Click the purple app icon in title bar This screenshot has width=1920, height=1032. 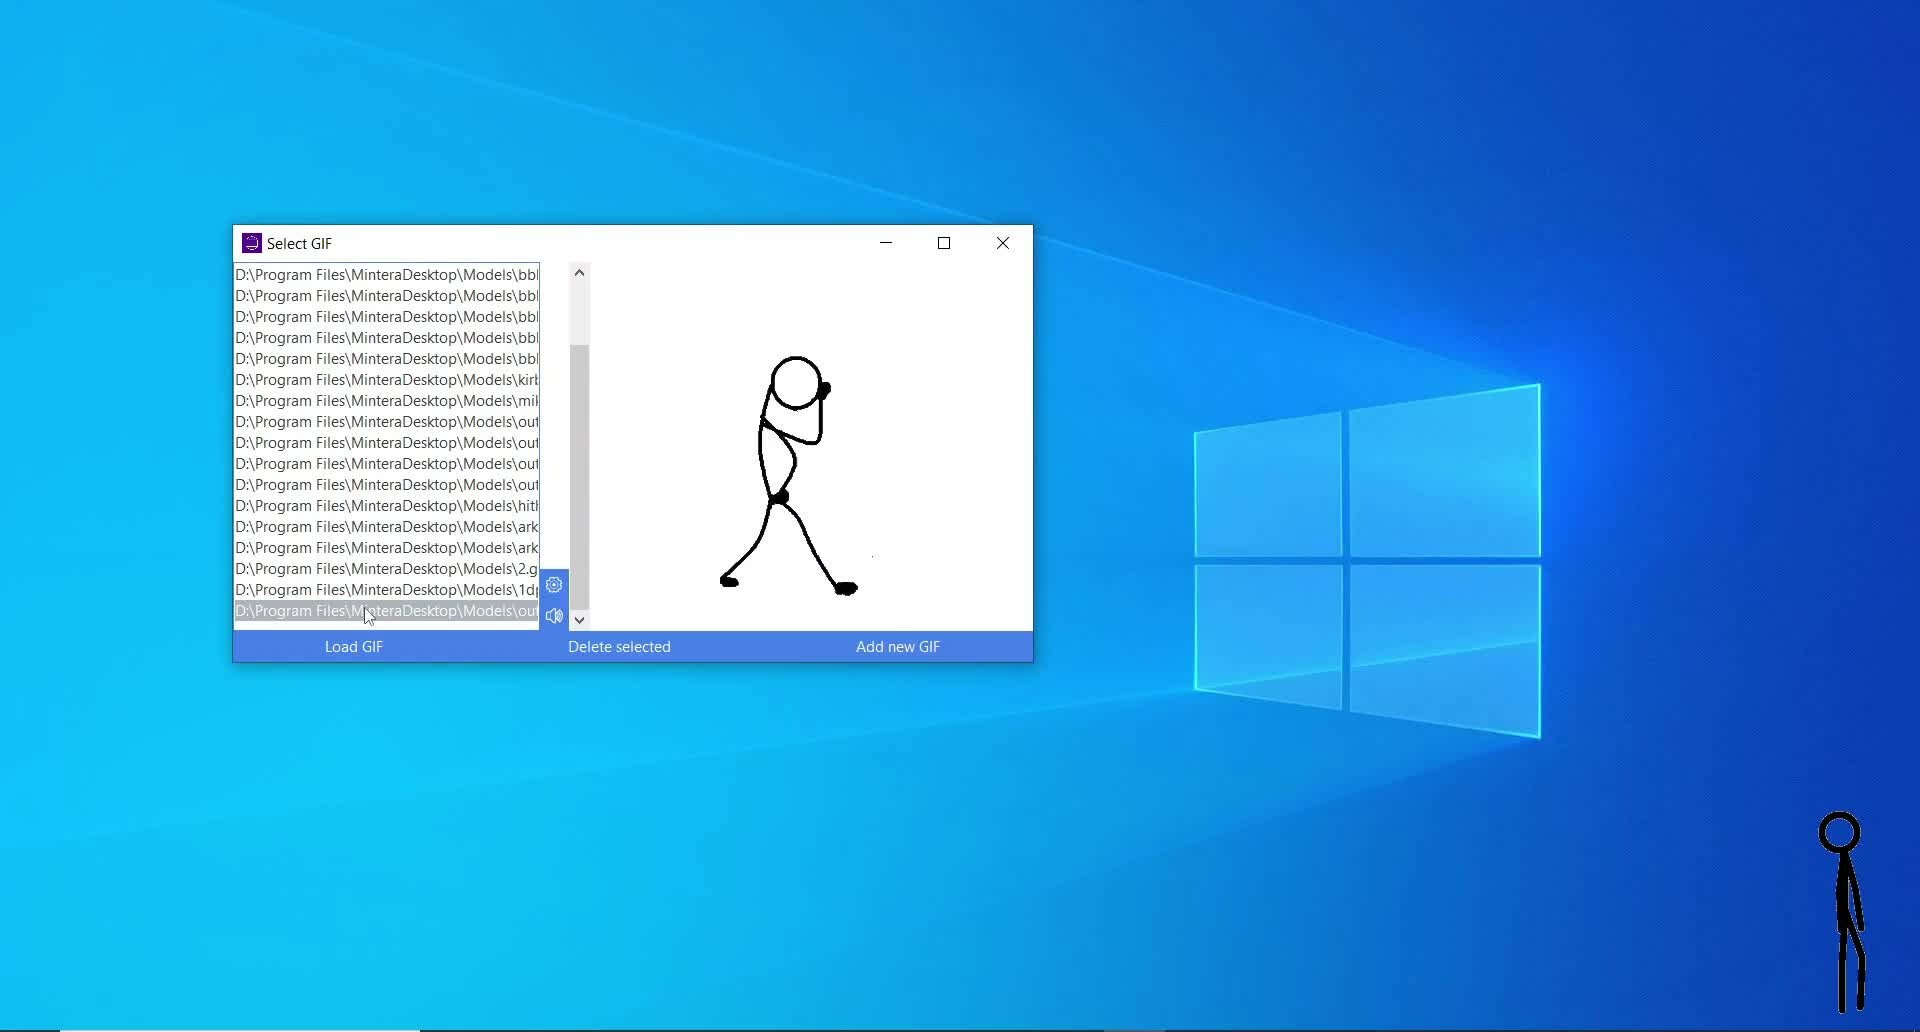(x=252, y=243)
